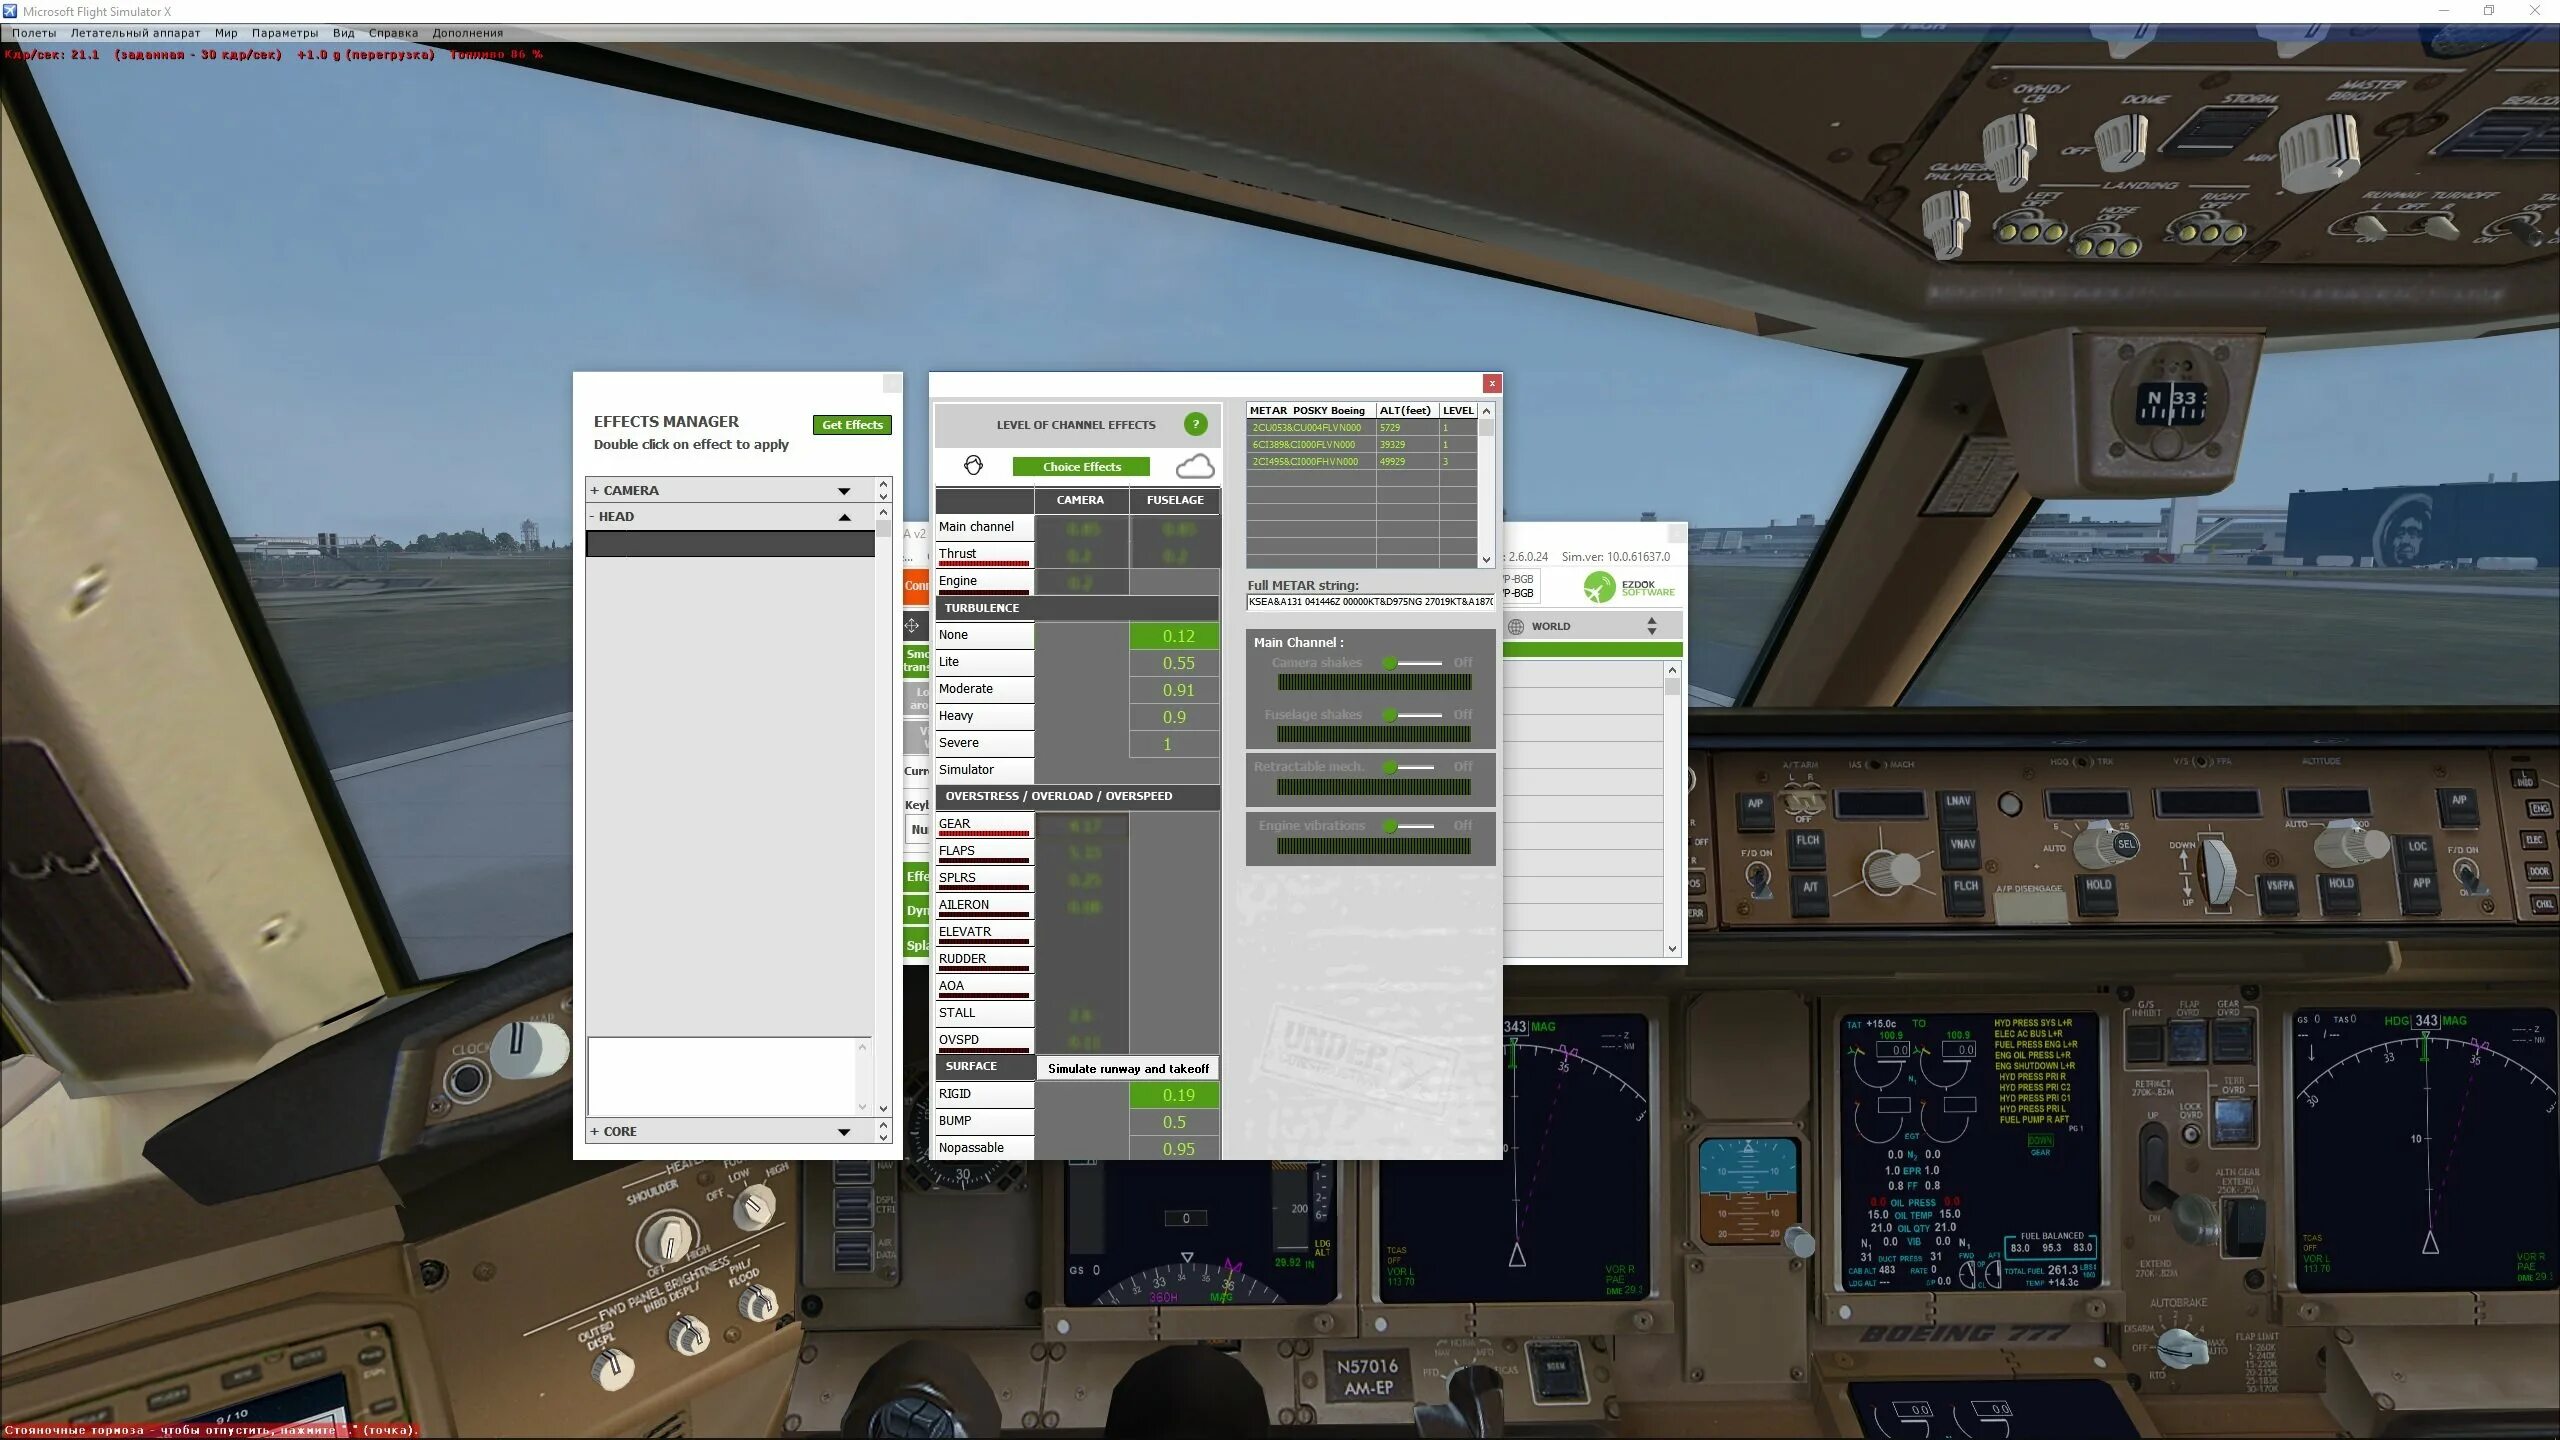
Task: Click the Get Effects button
Action: click(x=851, y=425)
